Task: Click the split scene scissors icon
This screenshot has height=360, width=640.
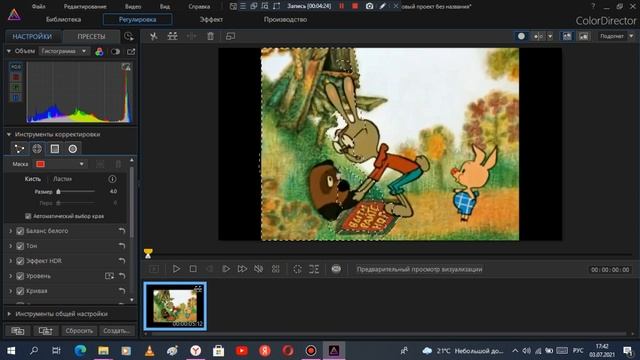Action: click(154, 36)
